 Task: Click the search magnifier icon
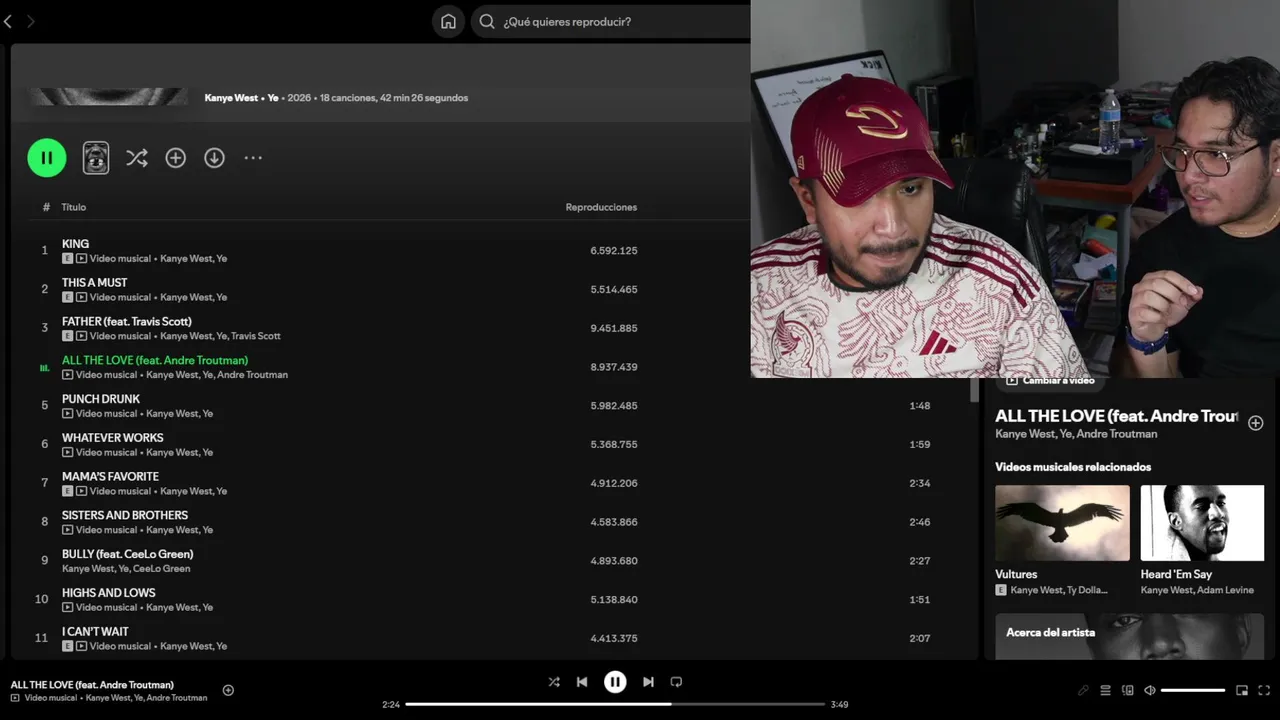click(487, 21)
